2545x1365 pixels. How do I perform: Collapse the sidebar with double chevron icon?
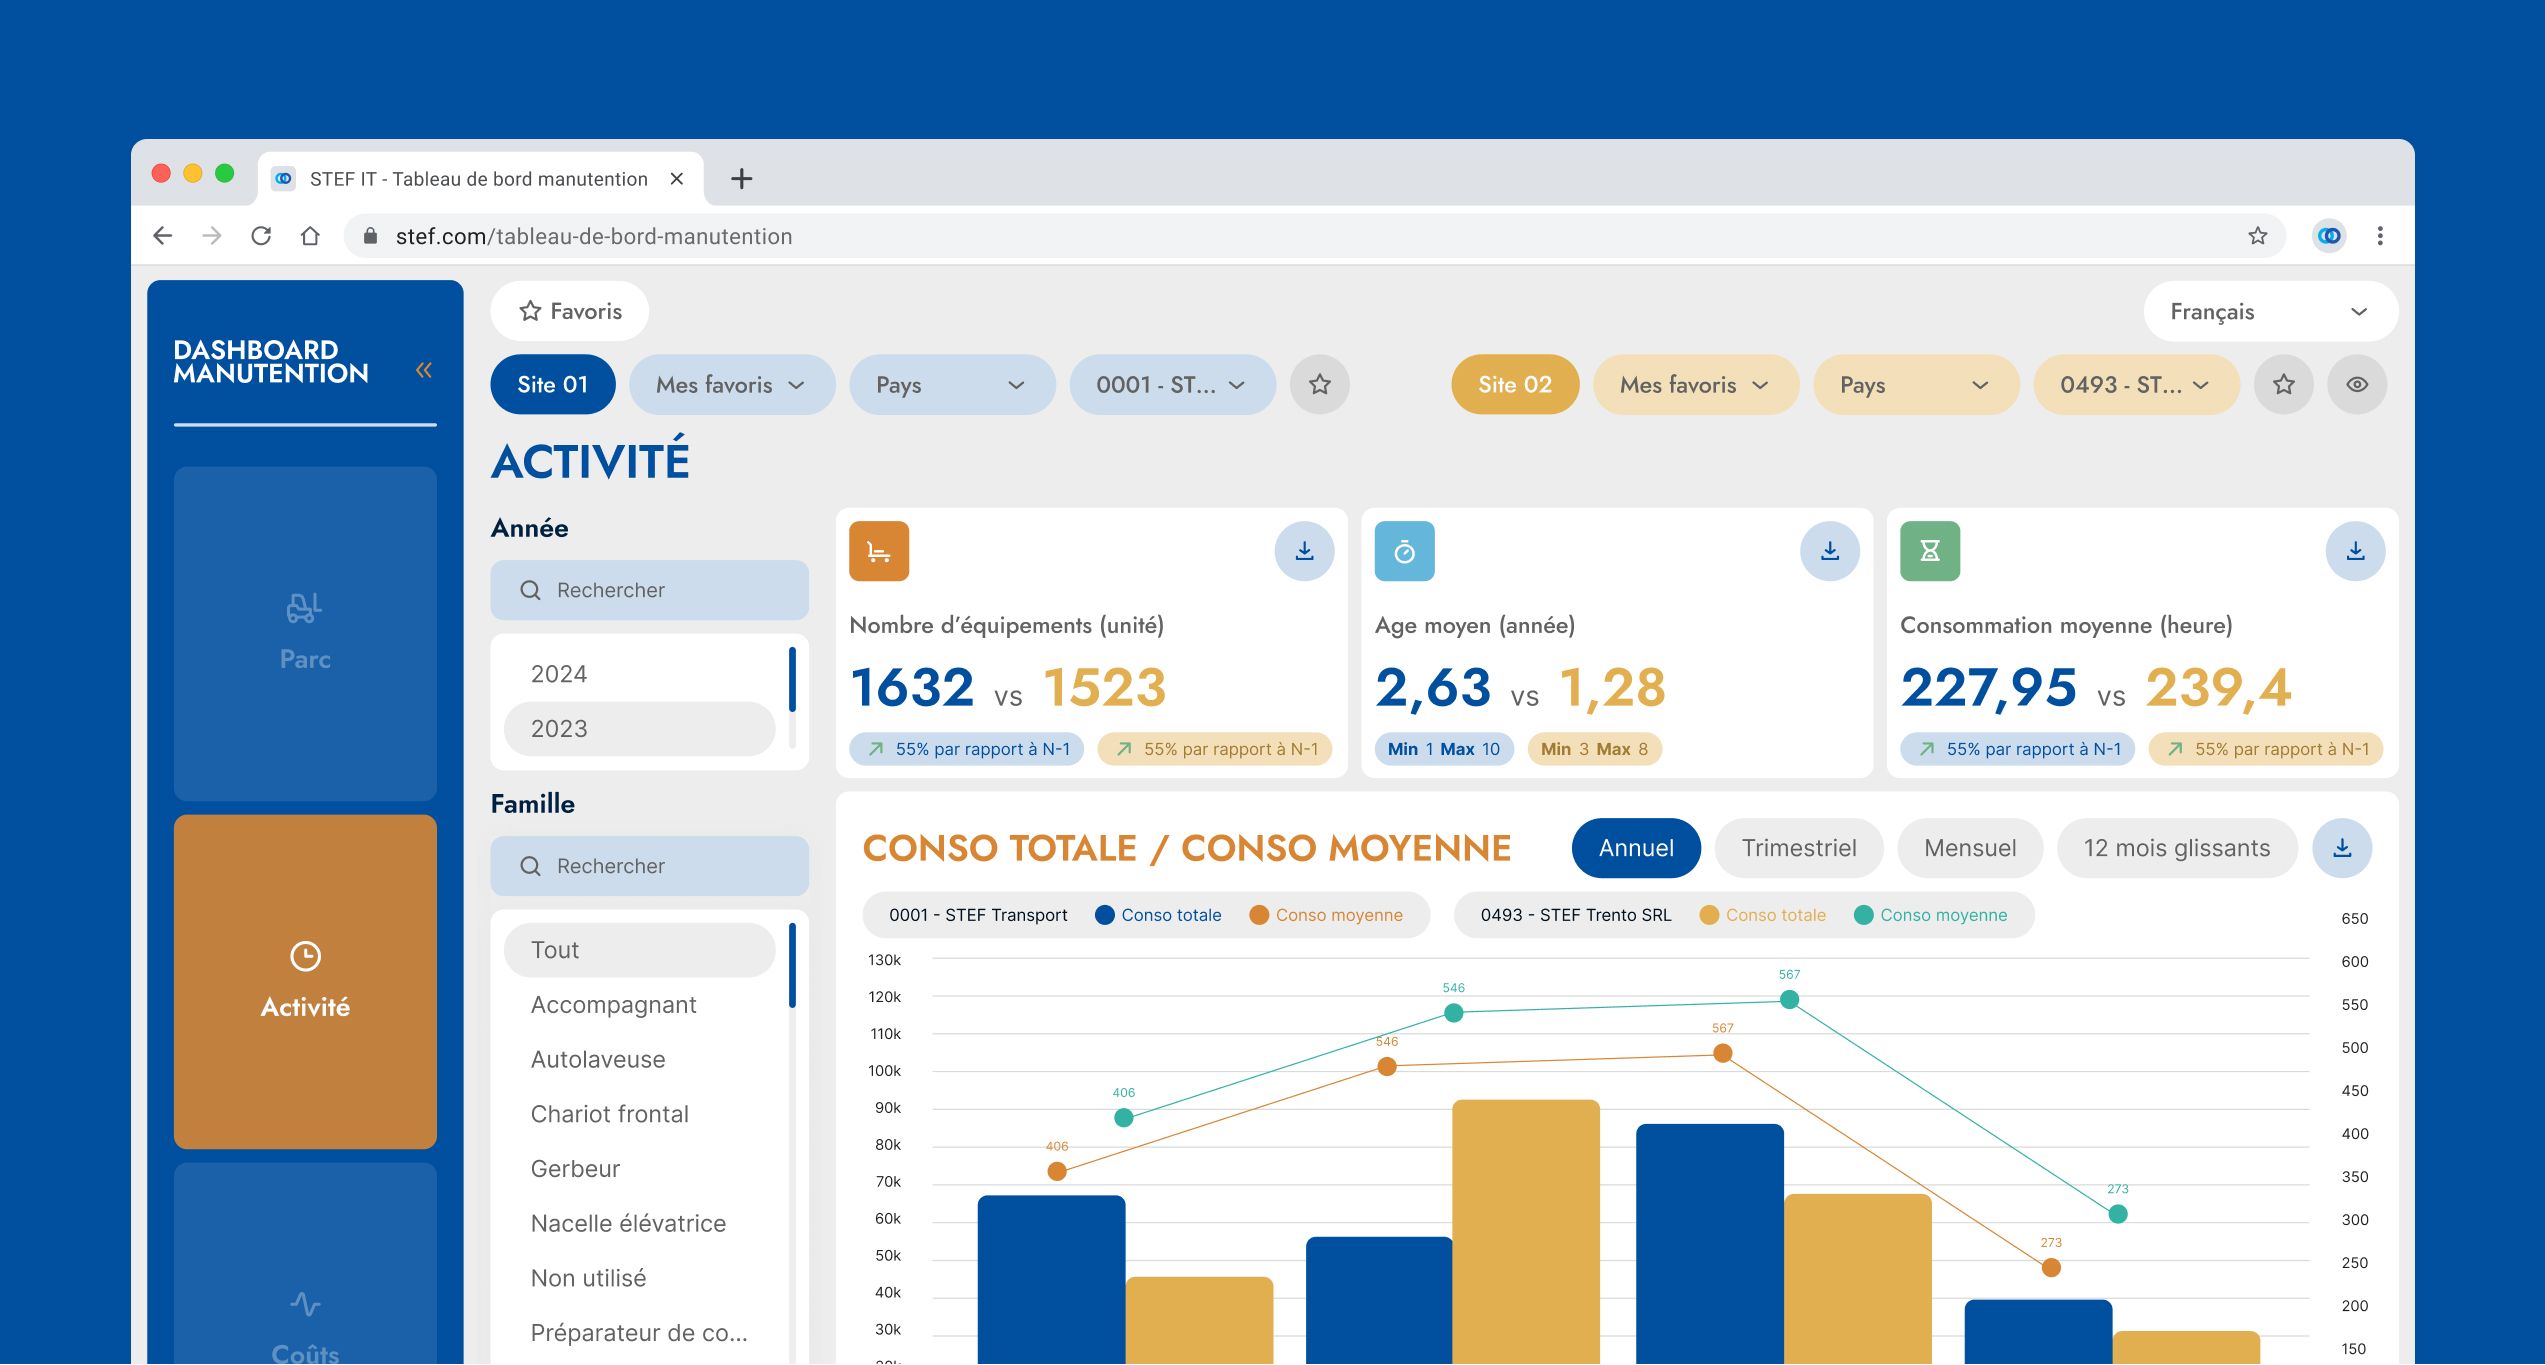click(x=424, y=370)
